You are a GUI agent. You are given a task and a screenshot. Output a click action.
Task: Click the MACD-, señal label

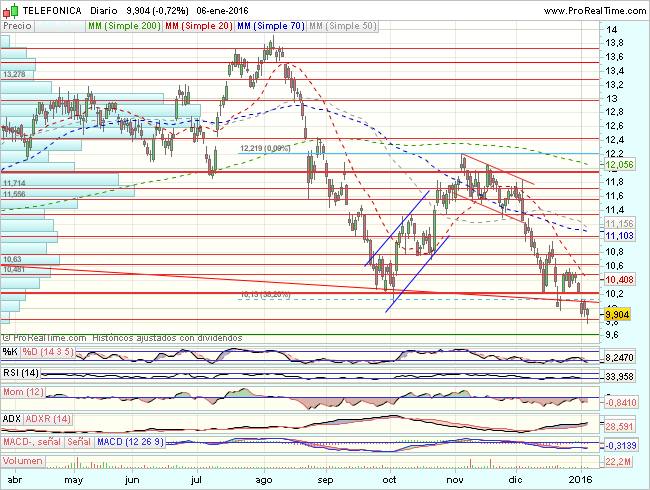[32, 442]
